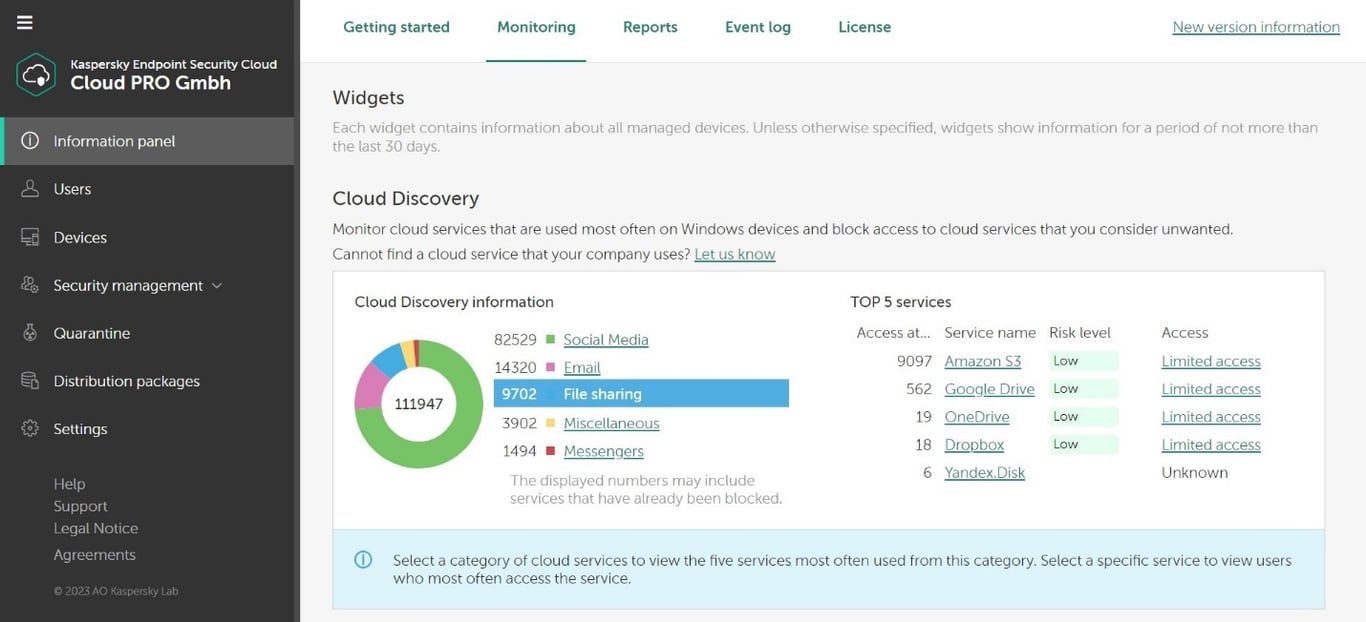Open Limited access settings for Dropbox
This screenshot has width=1366, height=622.
click(1211, 444)
